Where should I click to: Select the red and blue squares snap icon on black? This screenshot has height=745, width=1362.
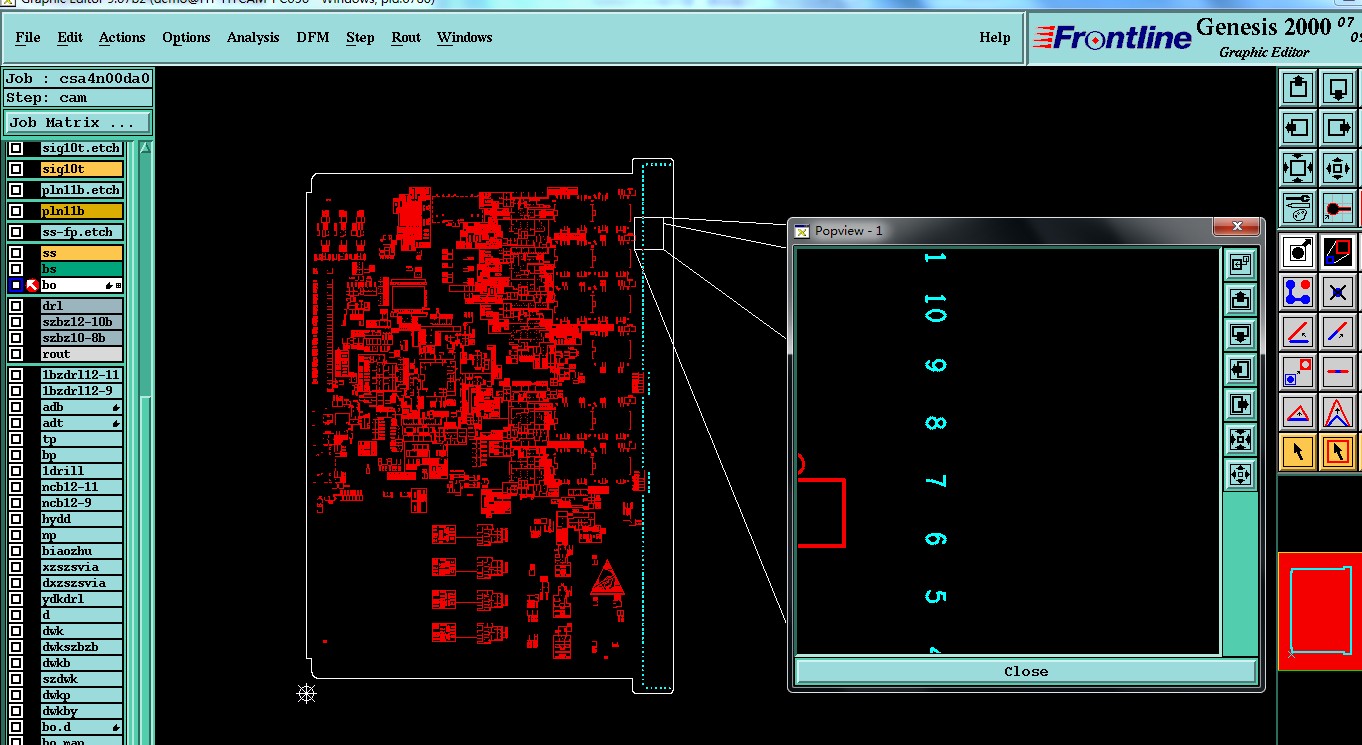[x=1338, y=252]
